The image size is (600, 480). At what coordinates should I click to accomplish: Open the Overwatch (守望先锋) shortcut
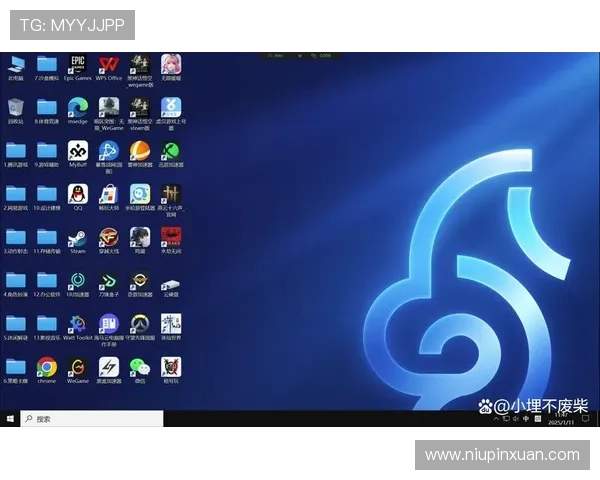pos(140,324)
